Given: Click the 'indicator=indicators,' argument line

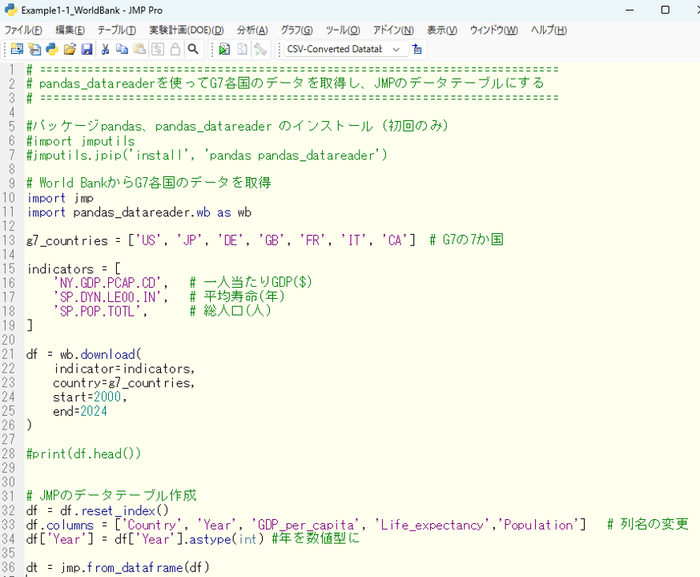Looking at the screenshot, I should click(124, 368).
